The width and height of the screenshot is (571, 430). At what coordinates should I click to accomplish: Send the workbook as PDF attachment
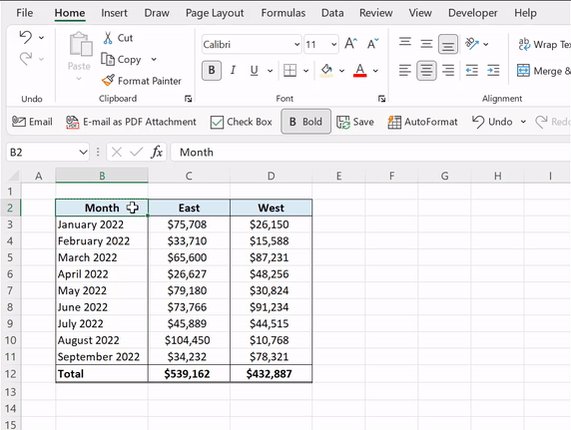point(131,122)
